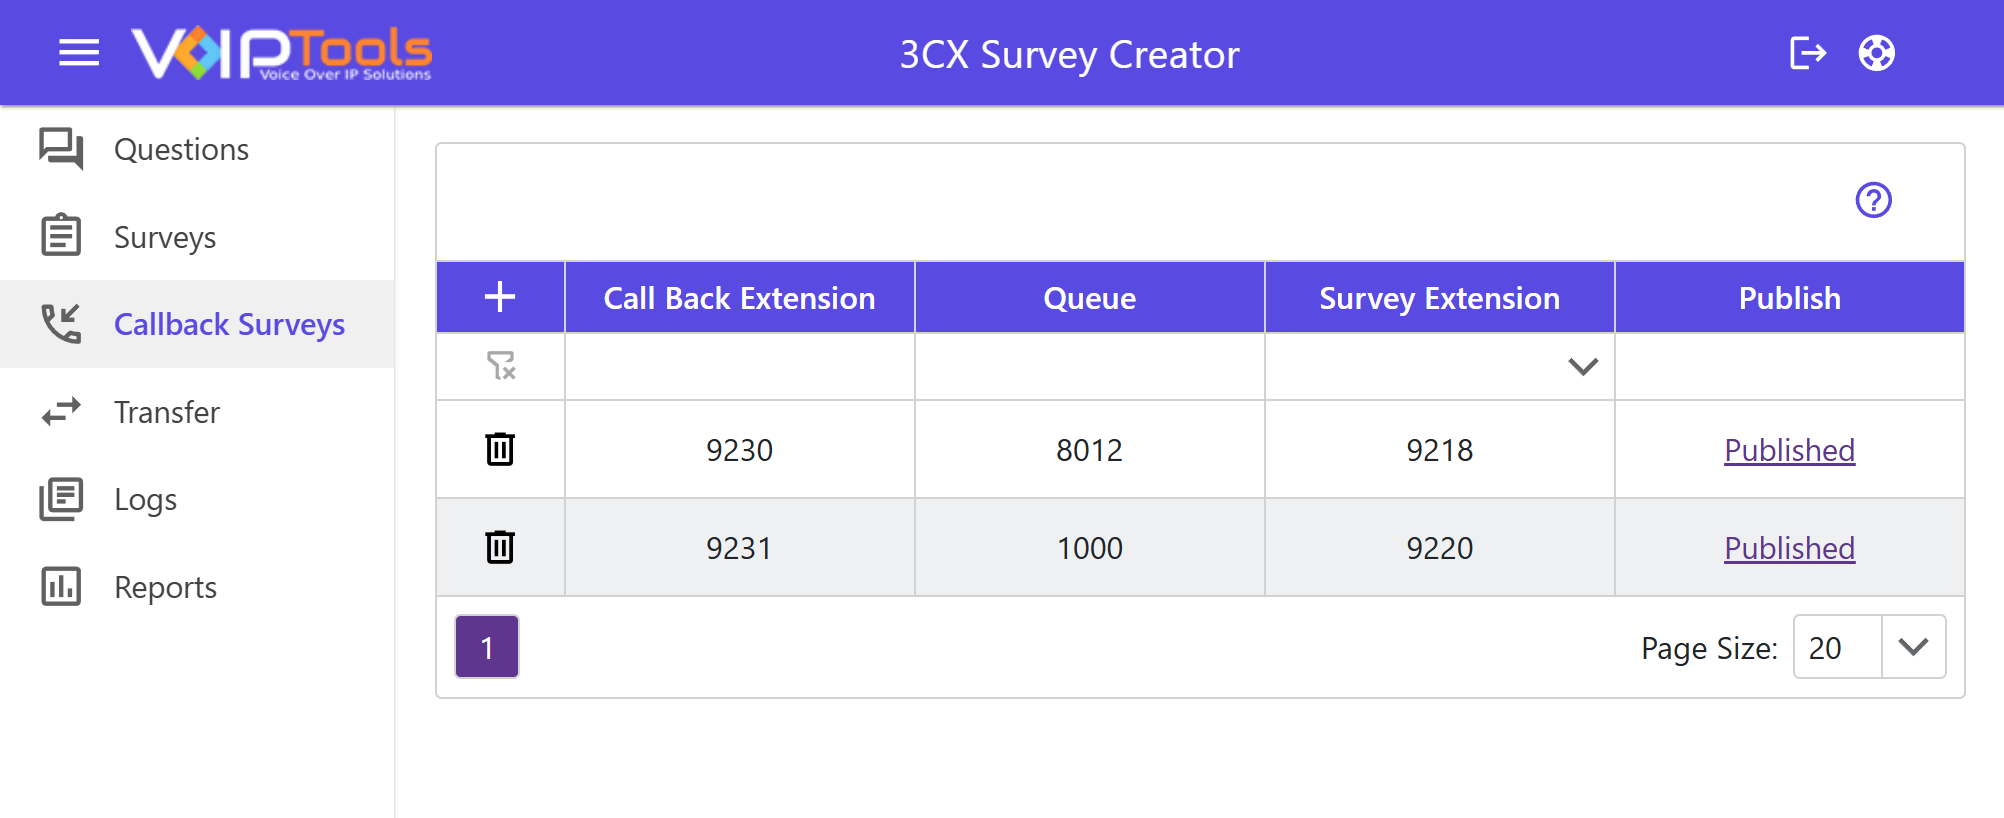This screenshot has width=2004, height=818.
Task: Sort by Queue column header
Action: point(1090,297)
